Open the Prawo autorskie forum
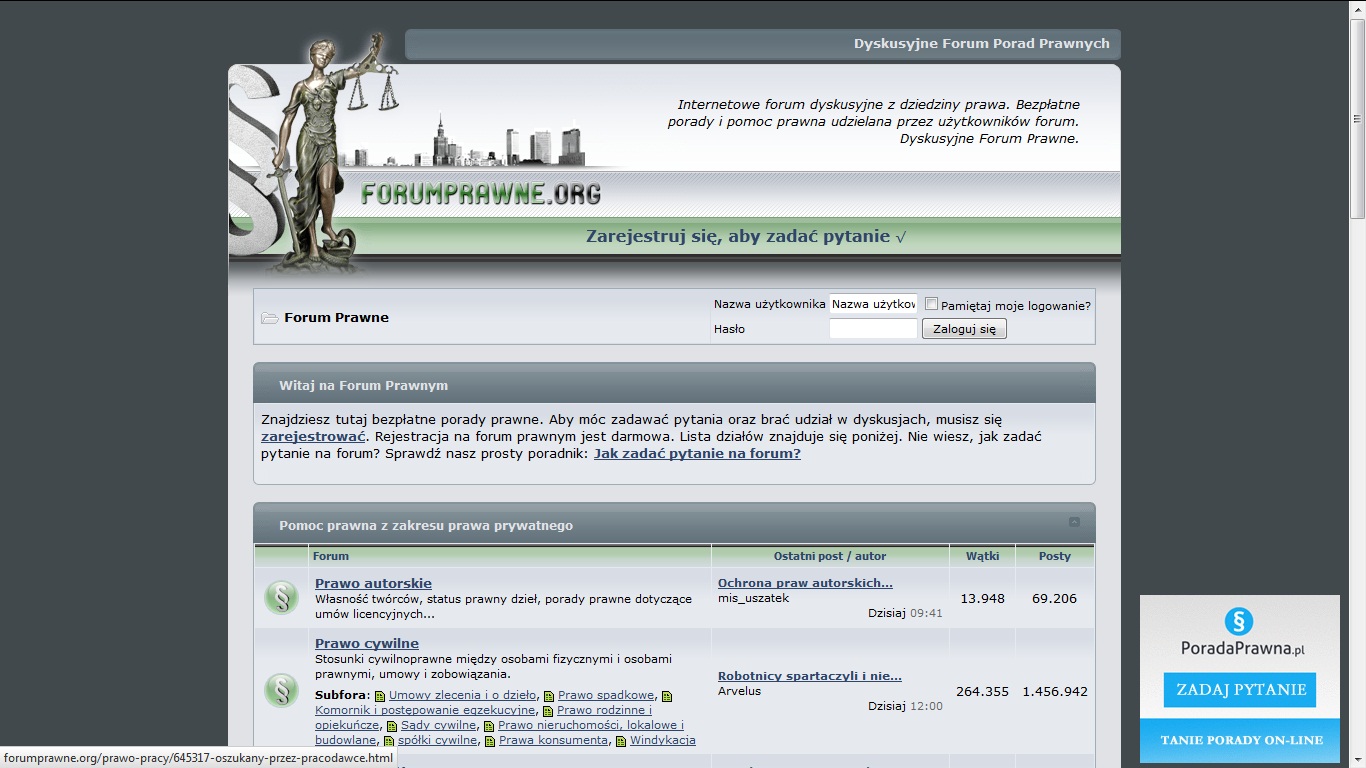Viewport: 1366px width, 768px height. tap(373, 584)
